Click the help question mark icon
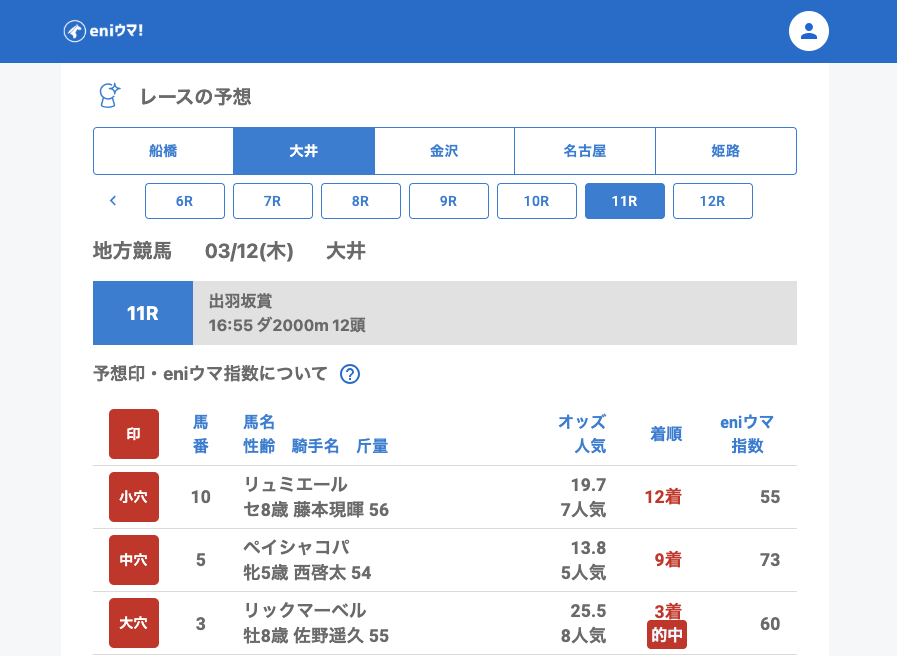Screen dimensions: 897x656 point(350,374)
